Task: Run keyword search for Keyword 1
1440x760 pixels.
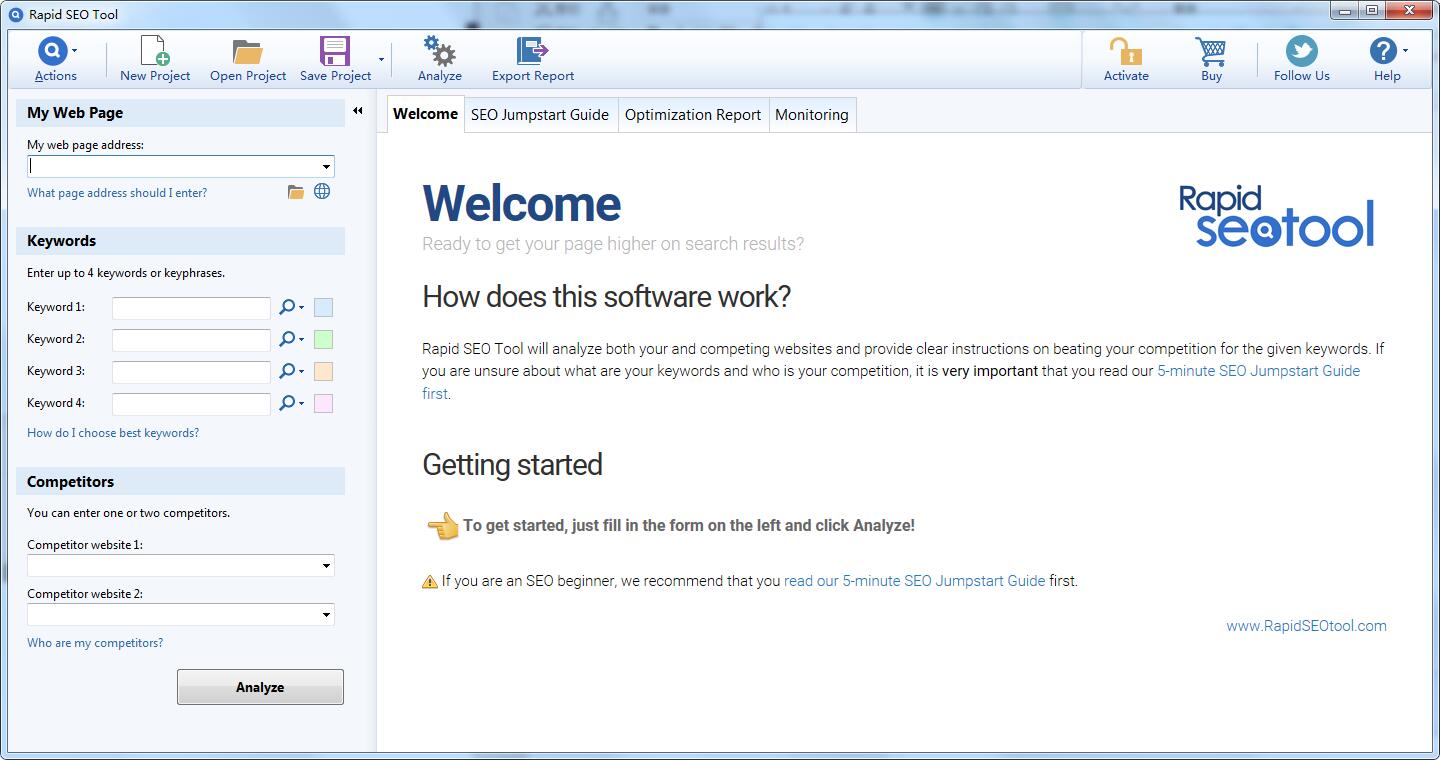Action: coord(286,307)
